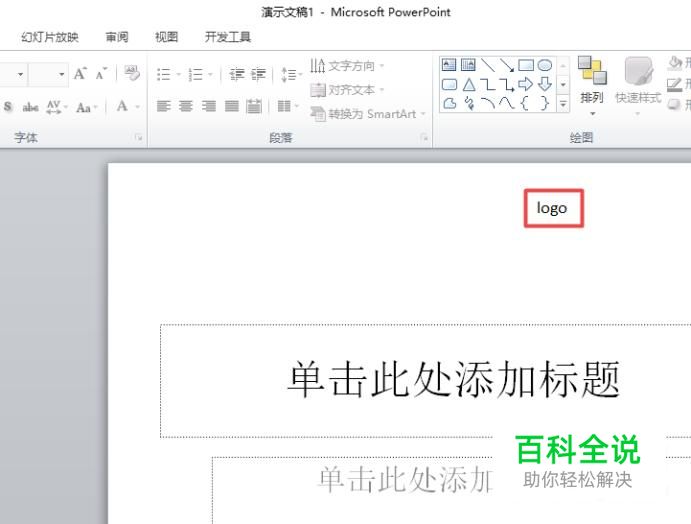This screenshot has height=524, width=691.
Task: Select the curve shape
Action: [507, 104]
